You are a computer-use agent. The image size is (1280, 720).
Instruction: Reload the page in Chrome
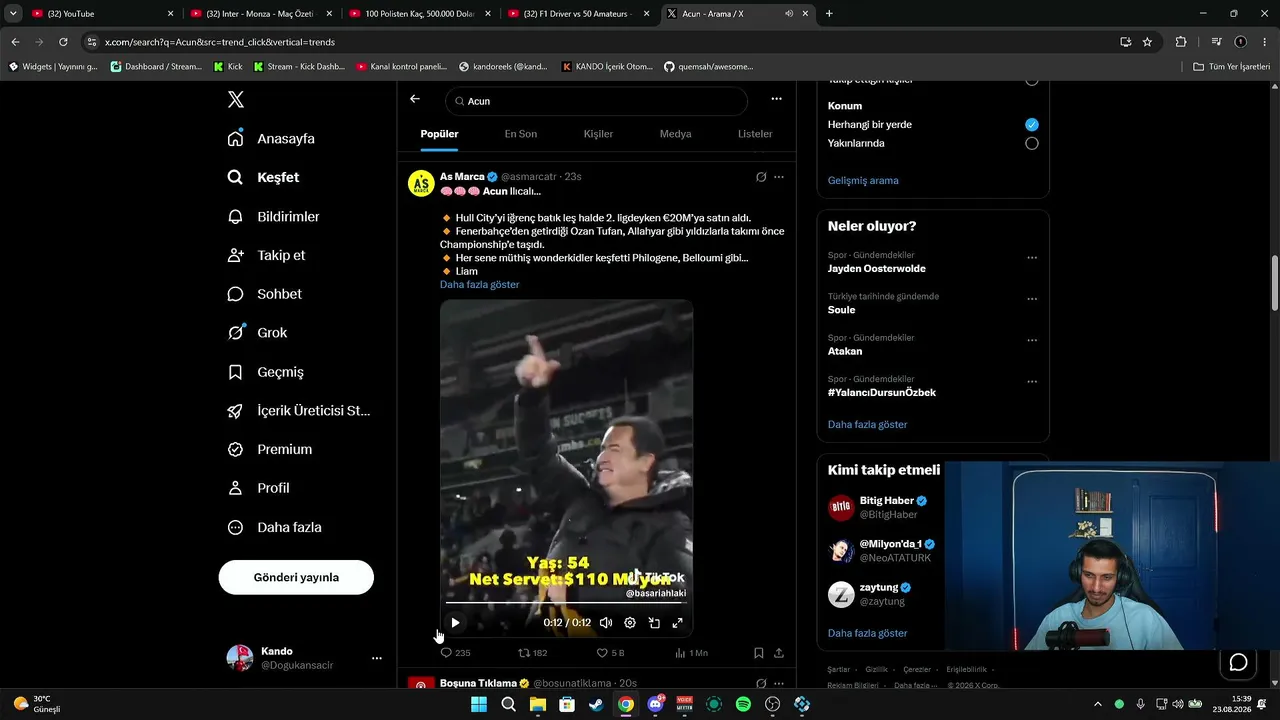(63, 42)
